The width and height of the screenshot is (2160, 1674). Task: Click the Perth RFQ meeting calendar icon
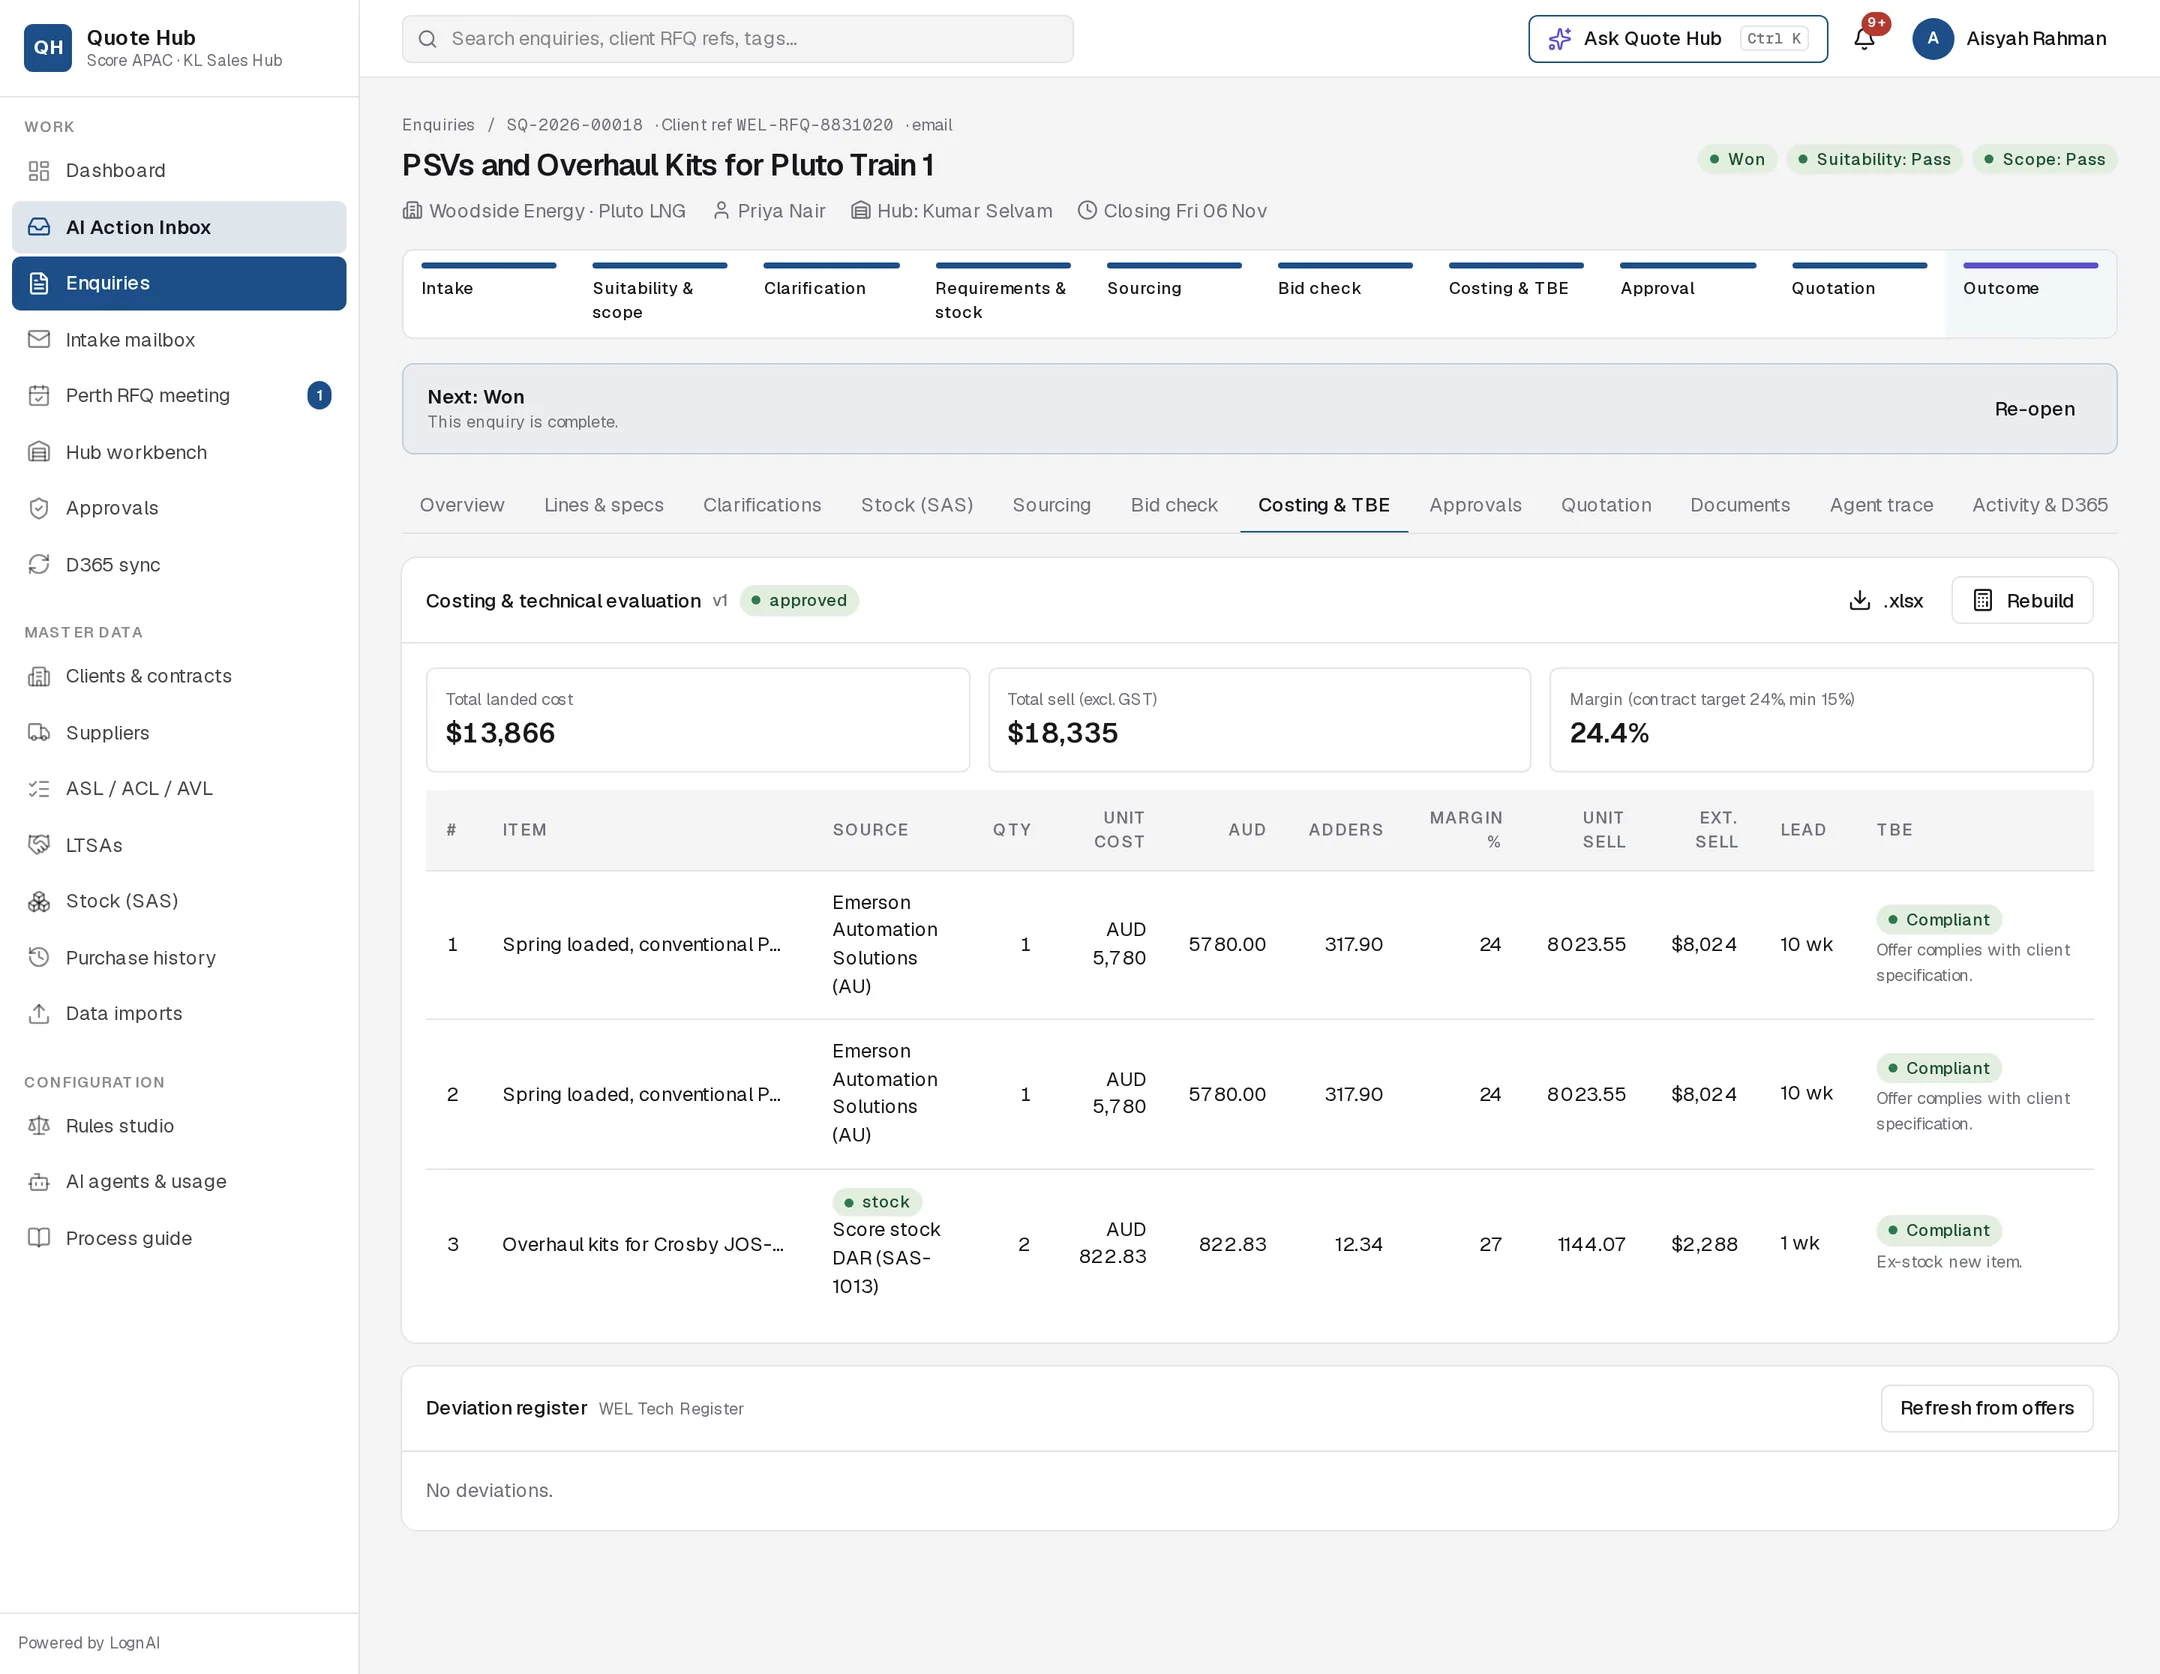(x=39, y=395)
